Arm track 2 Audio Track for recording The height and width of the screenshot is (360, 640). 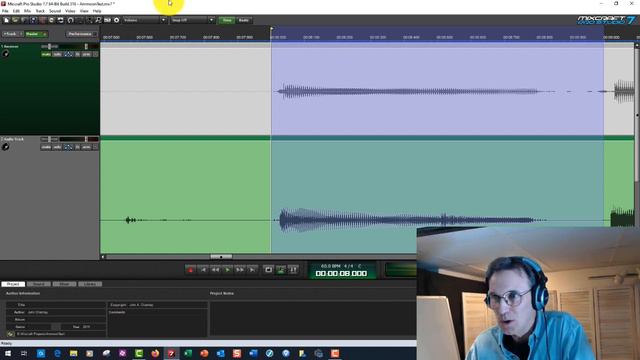click(x=86, y=147)
